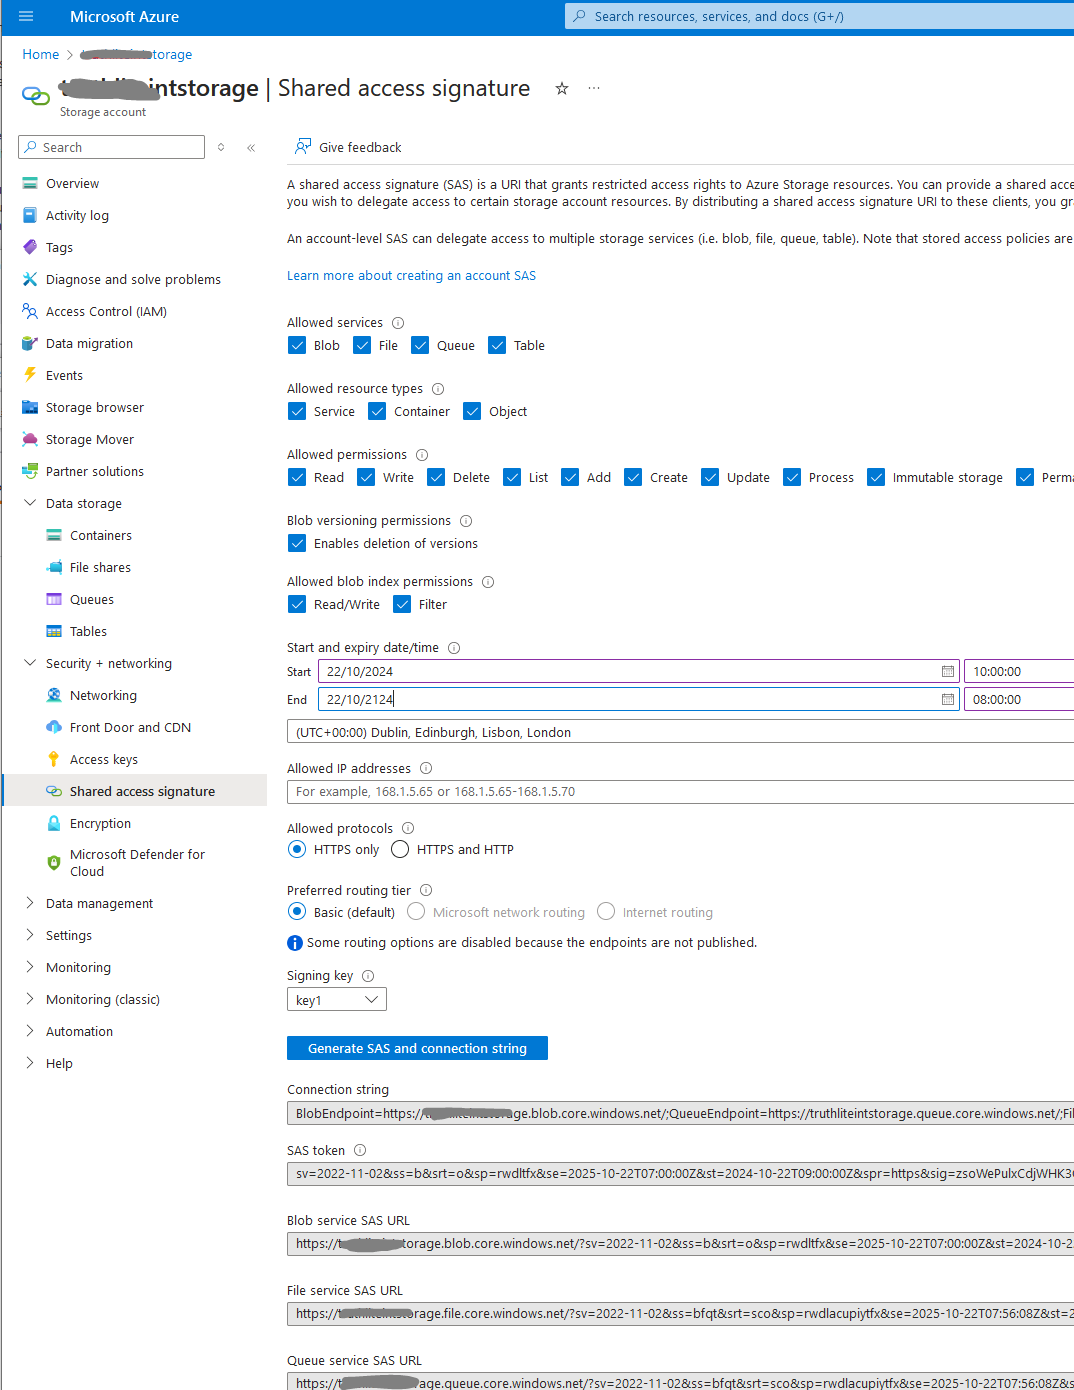Viewport: 1074px width, 1390px height.
Task: Open Diagnose and solve problems
Action: point(135,279)
